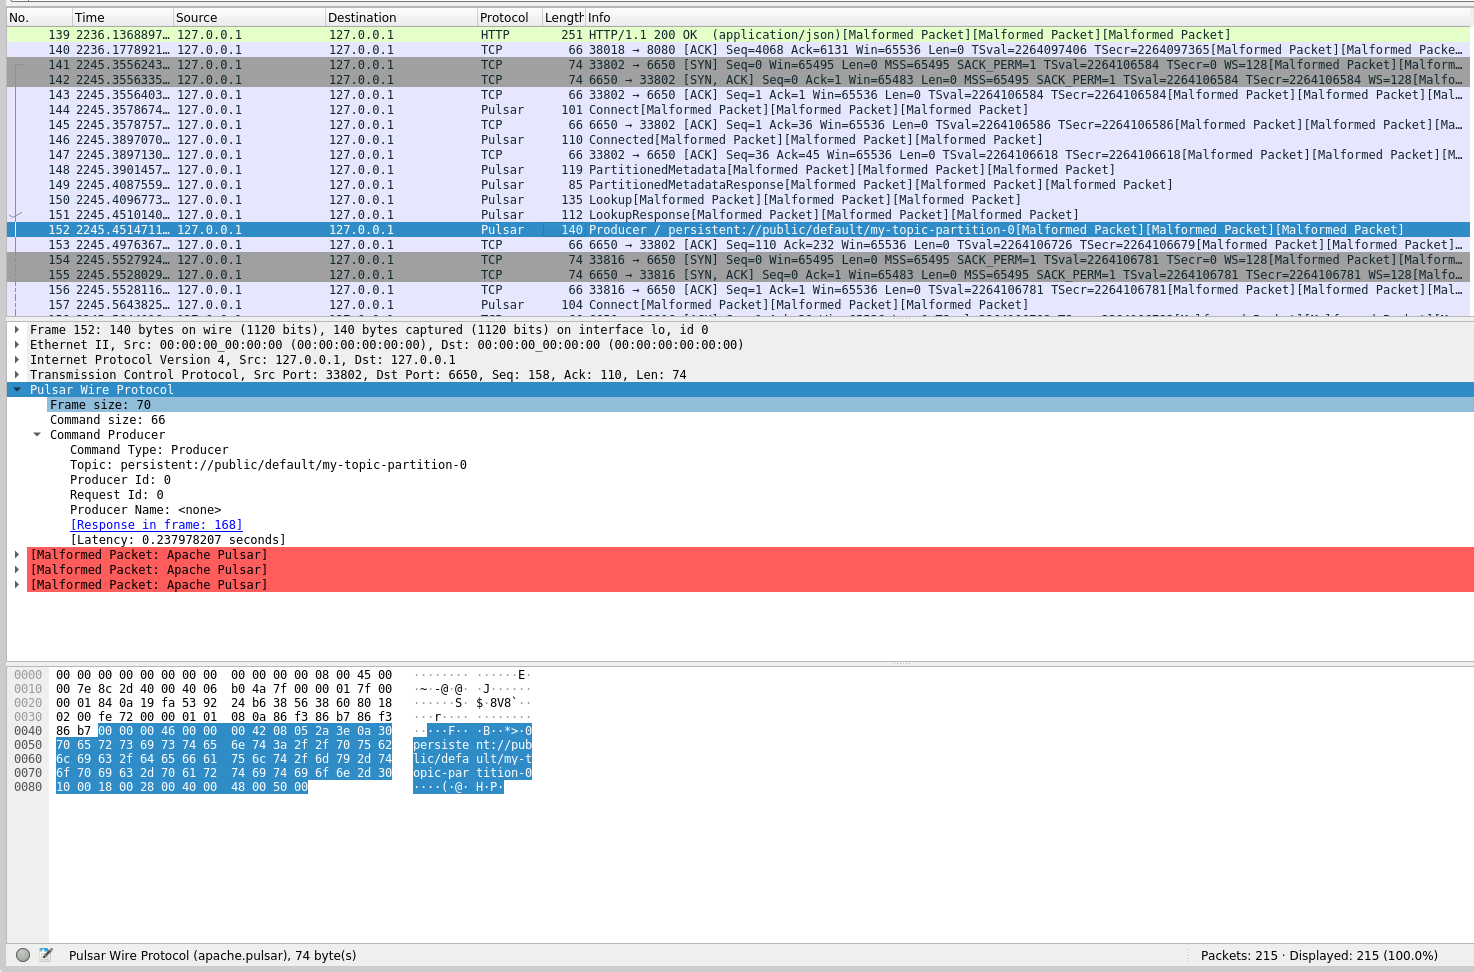Sort by the Destination column header
Viewport: 1474px width, 972px height.
tap(402, 17)
